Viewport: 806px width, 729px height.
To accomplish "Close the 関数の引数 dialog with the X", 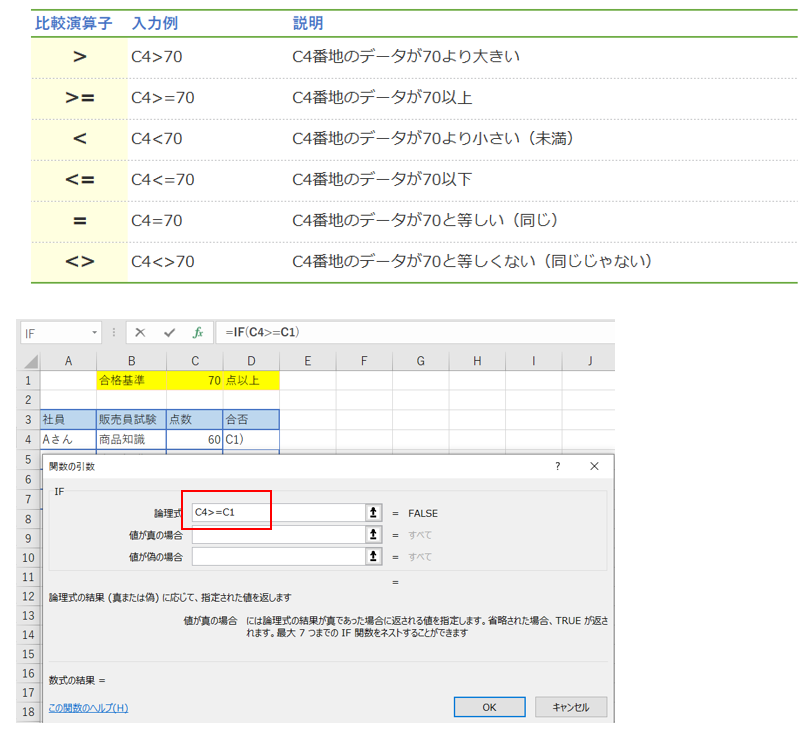I will (594, 466).
